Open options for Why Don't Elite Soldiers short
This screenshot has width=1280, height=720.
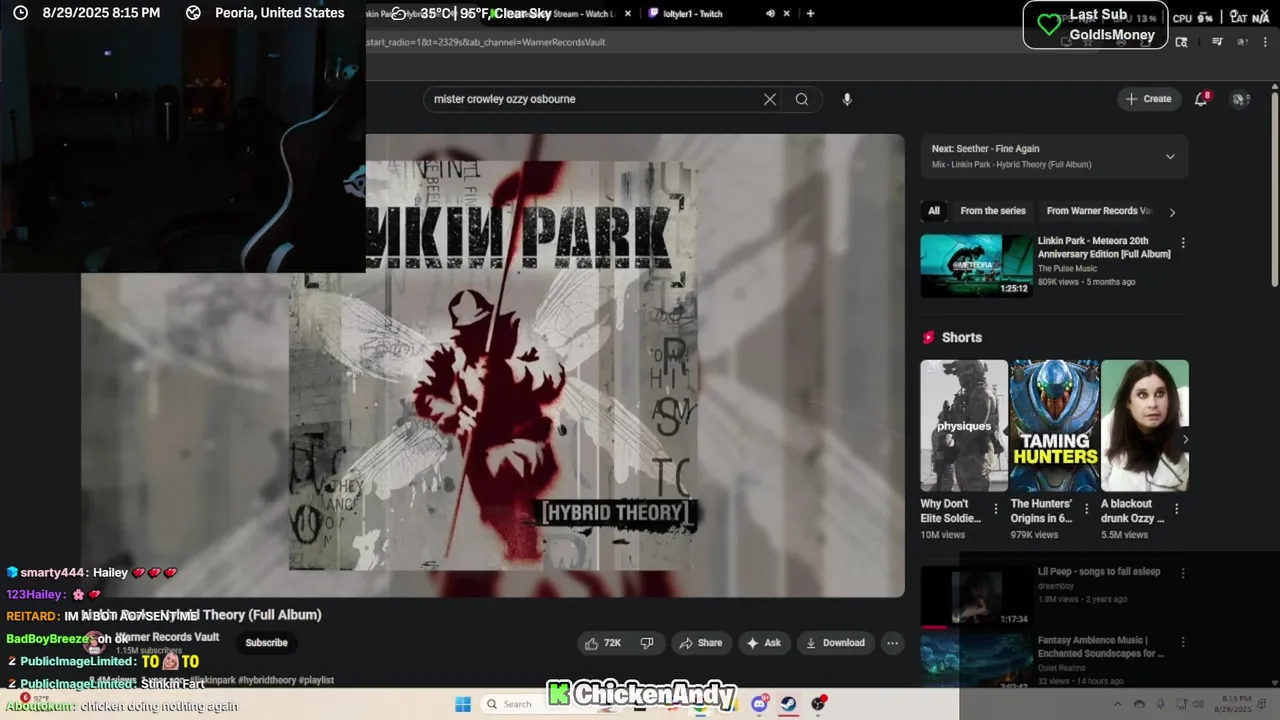coord(995,509)
